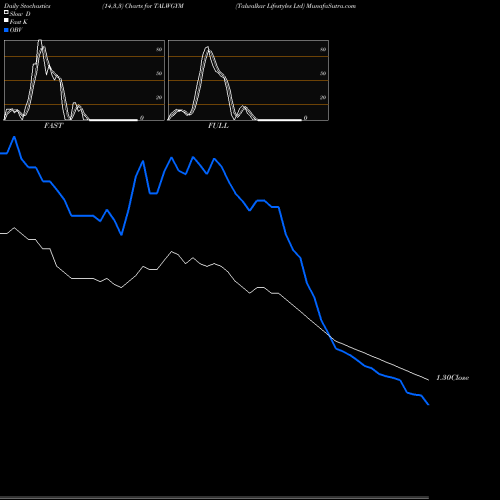500x500 pixels.
Task: Click the '1.30Close' price label
Action: 452,378
